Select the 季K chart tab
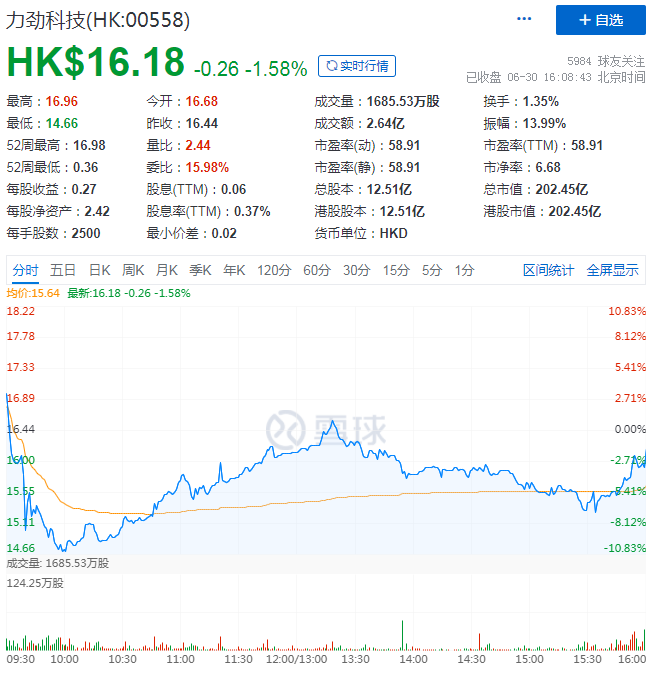Screen dimensions: 651x674 click(200, 270)
